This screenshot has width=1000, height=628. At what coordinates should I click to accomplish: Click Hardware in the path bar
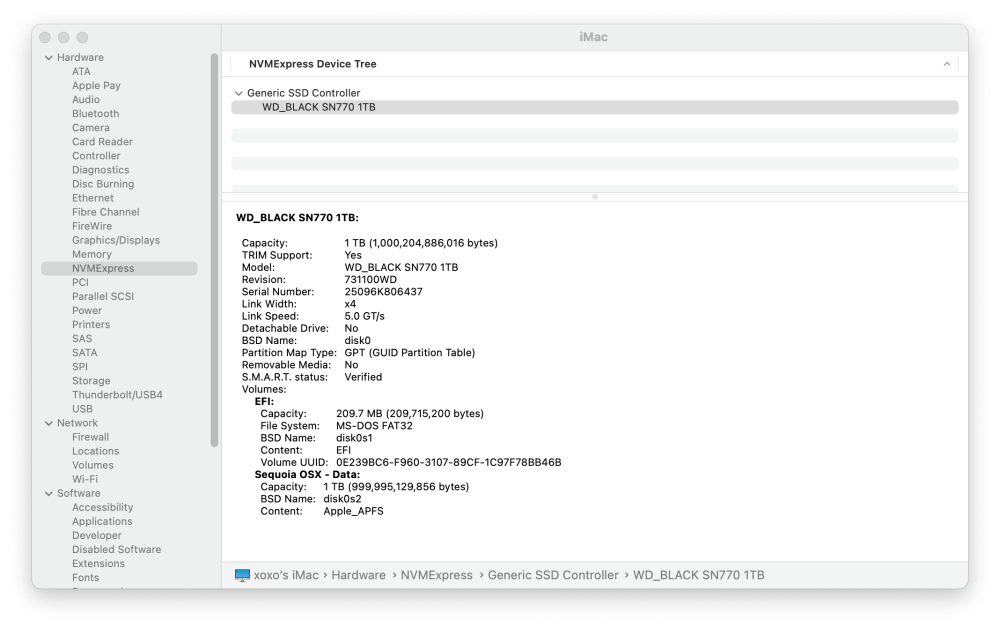tap(358, 575)
